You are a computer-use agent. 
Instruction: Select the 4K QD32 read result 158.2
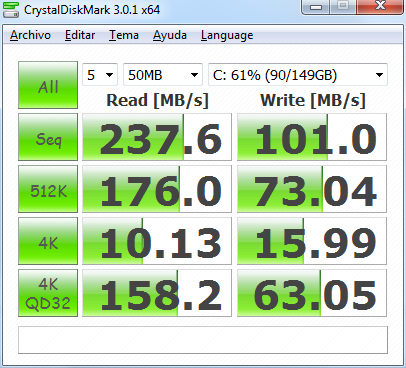(157, 293)
